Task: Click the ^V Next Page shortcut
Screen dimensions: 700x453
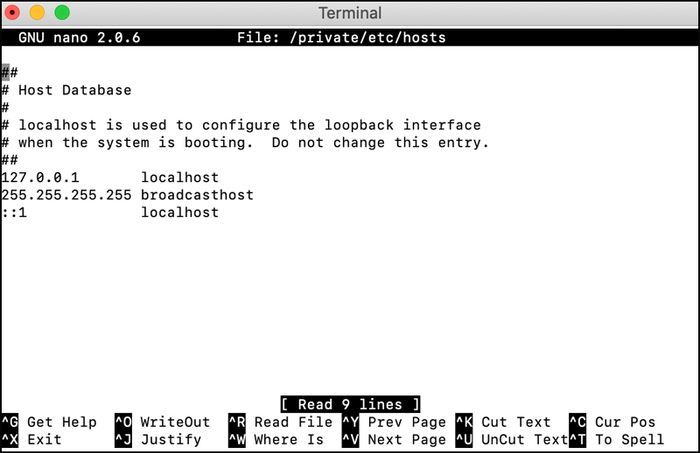Action: coord(394,439)
